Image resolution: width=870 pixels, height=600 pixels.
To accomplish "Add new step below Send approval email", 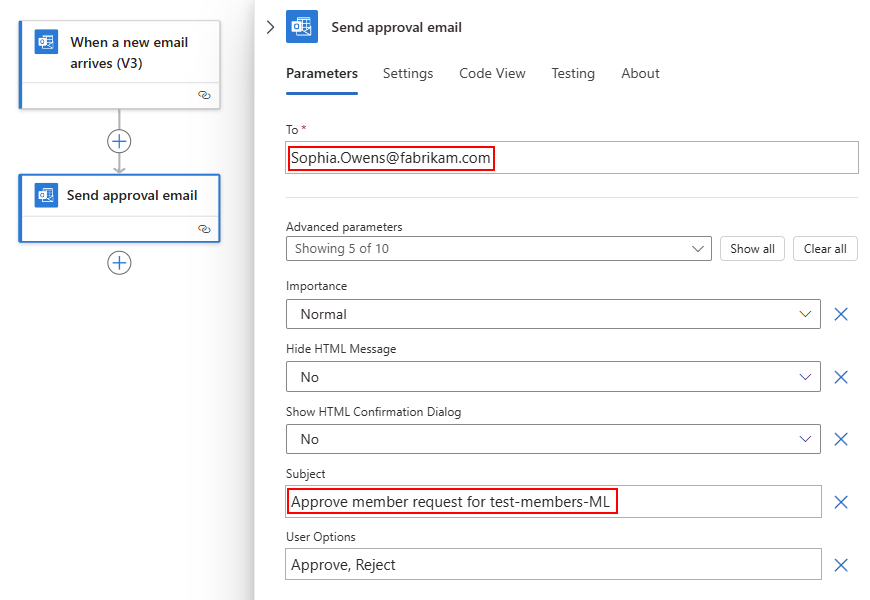I will 119,263.
